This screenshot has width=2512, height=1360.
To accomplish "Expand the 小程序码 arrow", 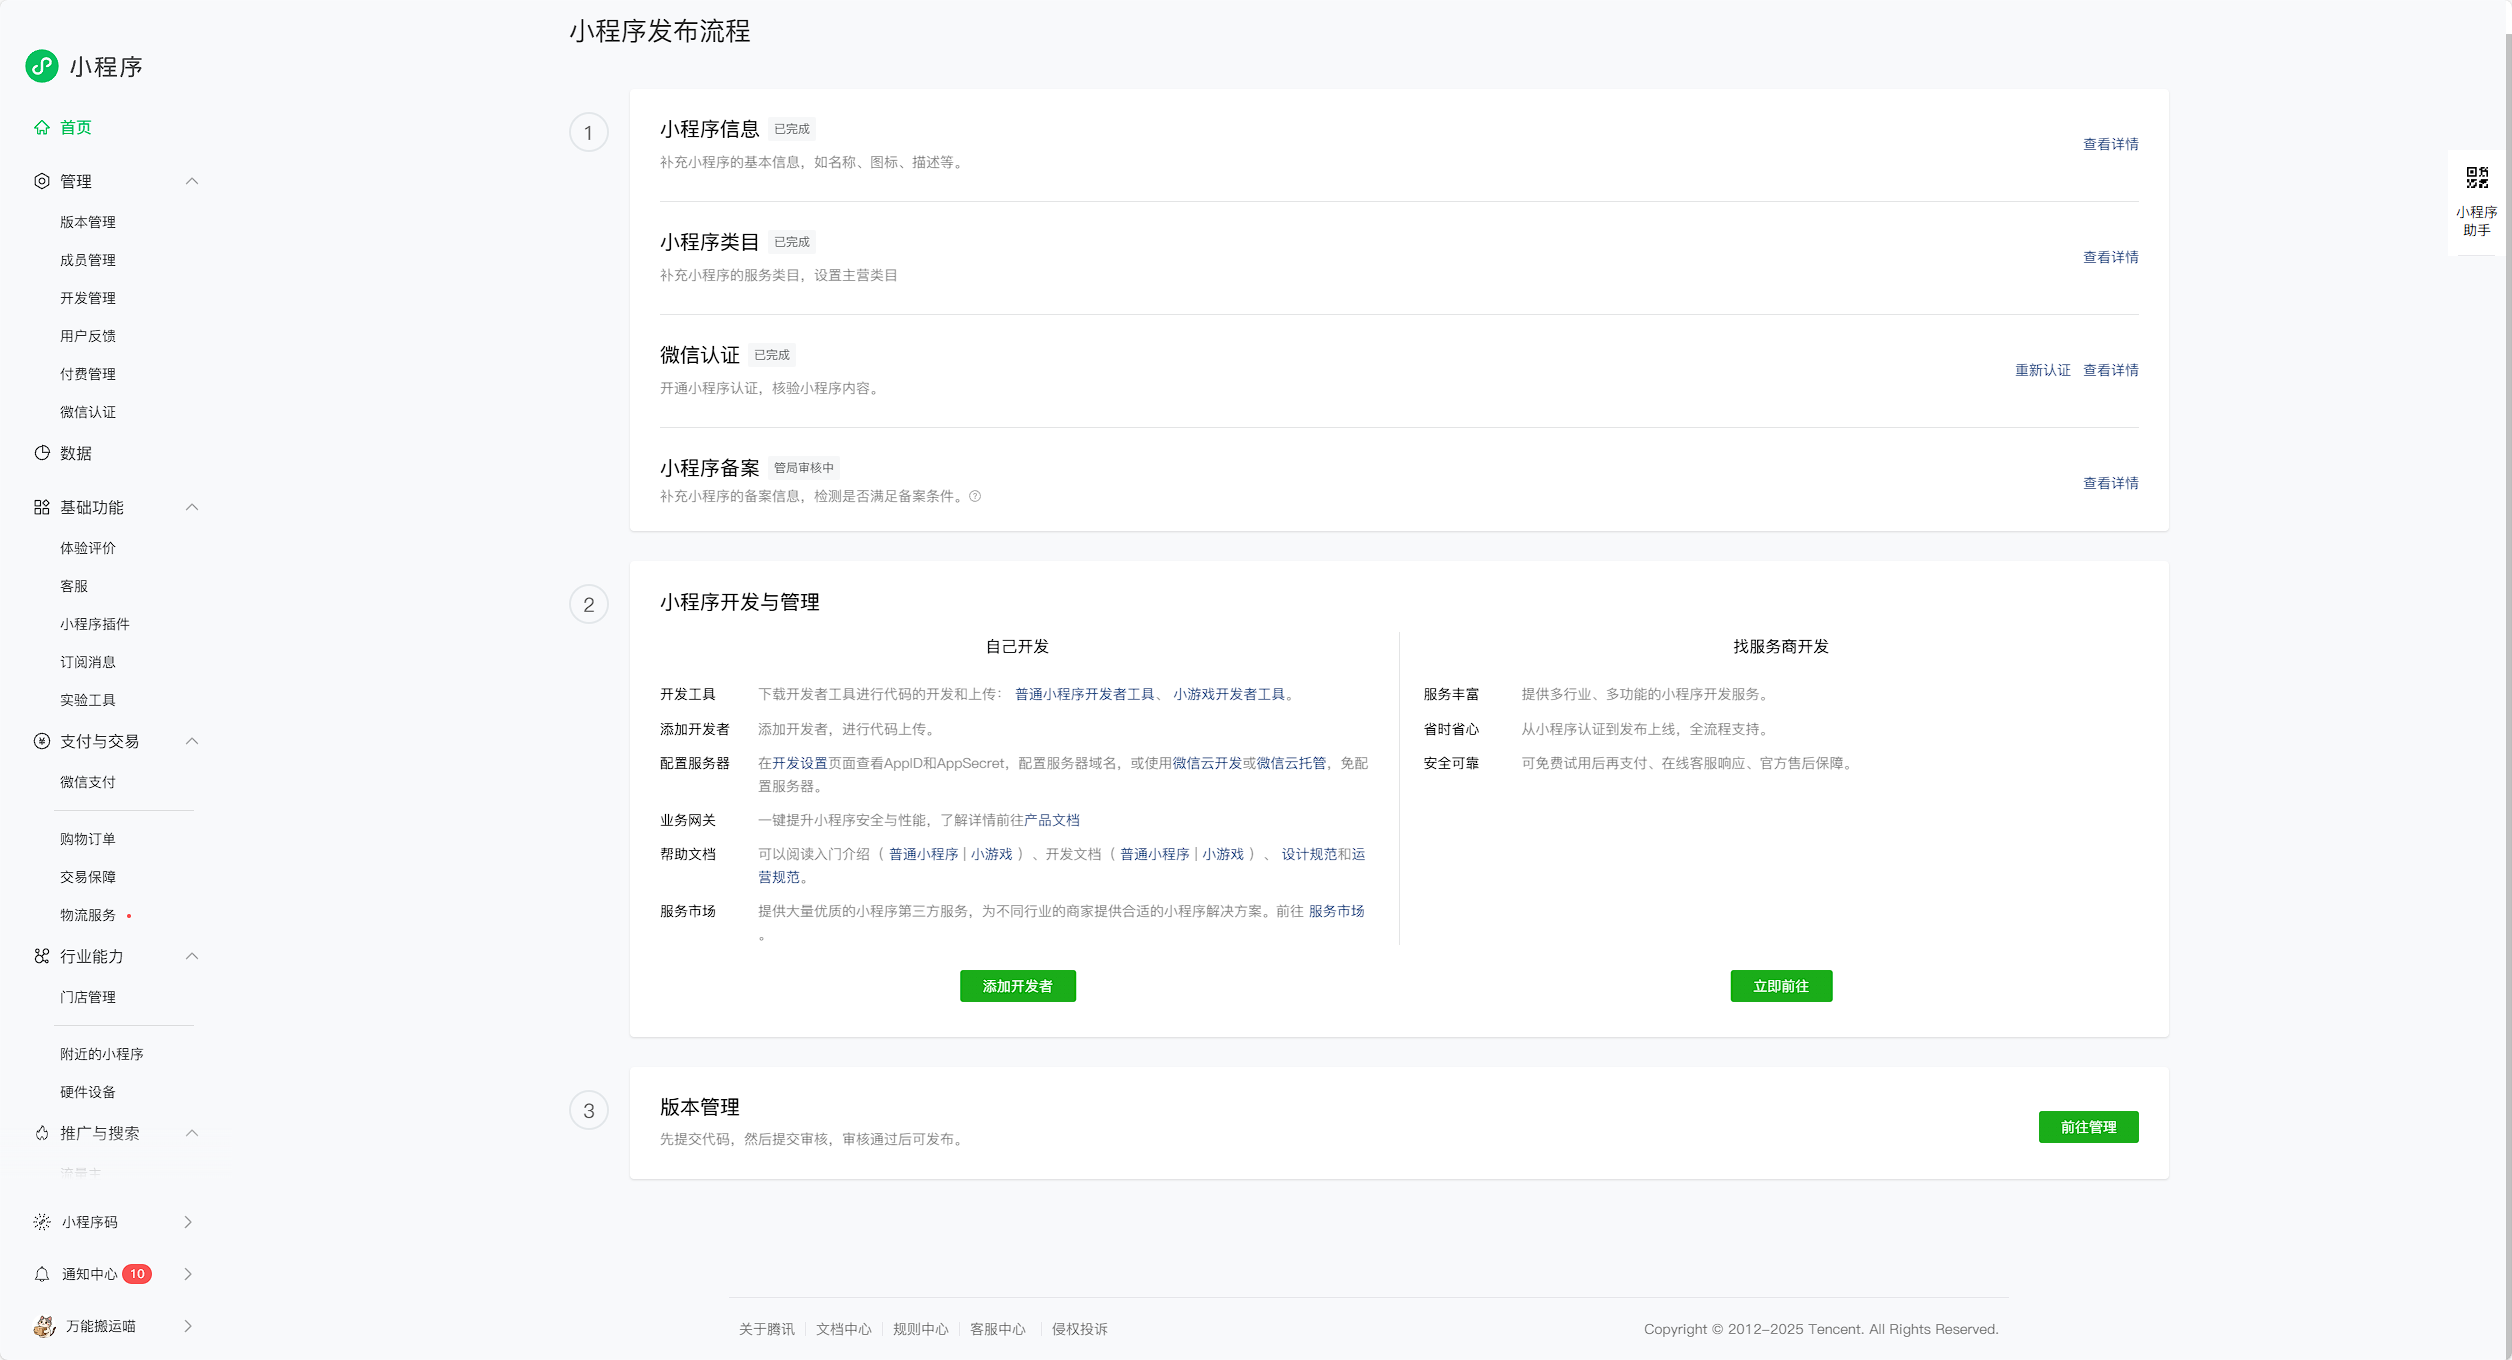I will [188, 1222].
